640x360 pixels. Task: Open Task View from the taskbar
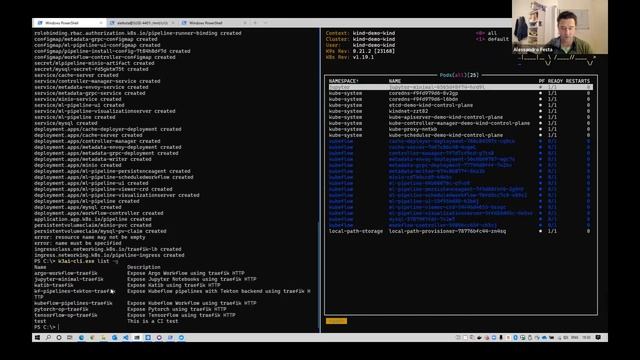click(x=70, y=338)
